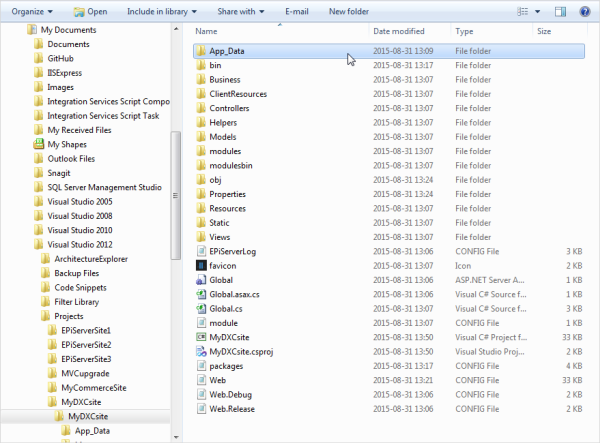Select the Web.Release config file icon
600x443 pixels.
(200, 410)
